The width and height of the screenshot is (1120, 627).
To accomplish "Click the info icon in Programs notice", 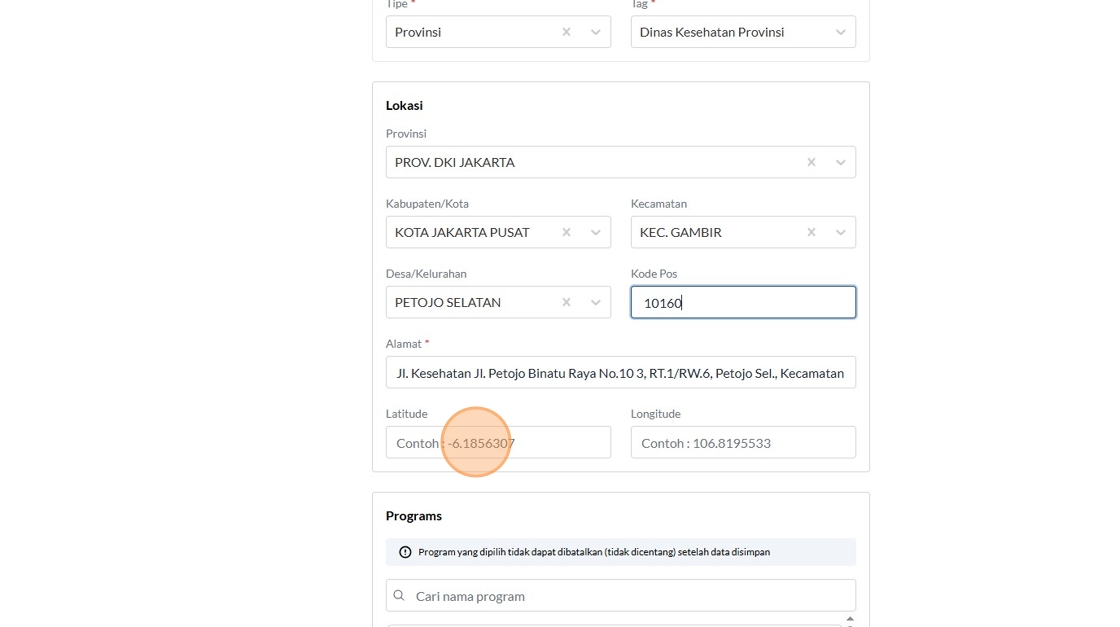I will 405,552.
